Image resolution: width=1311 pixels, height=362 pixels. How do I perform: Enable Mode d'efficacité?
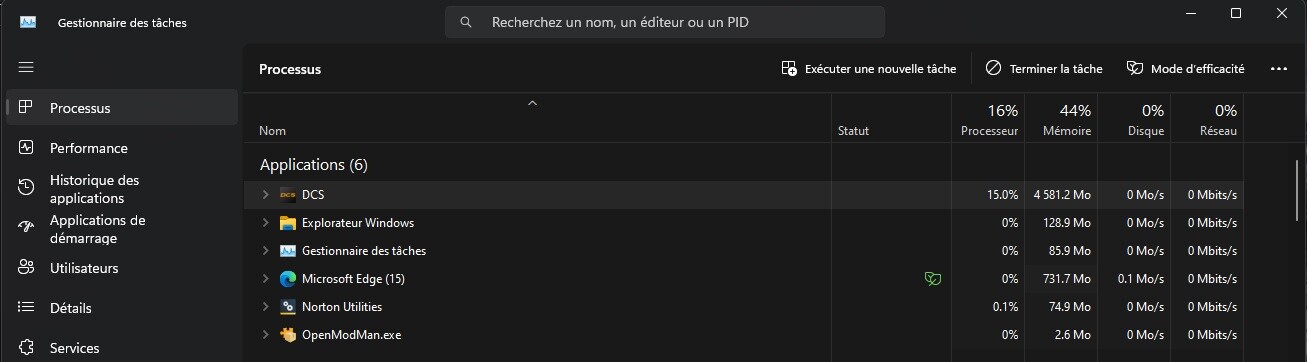[1186, 69]
